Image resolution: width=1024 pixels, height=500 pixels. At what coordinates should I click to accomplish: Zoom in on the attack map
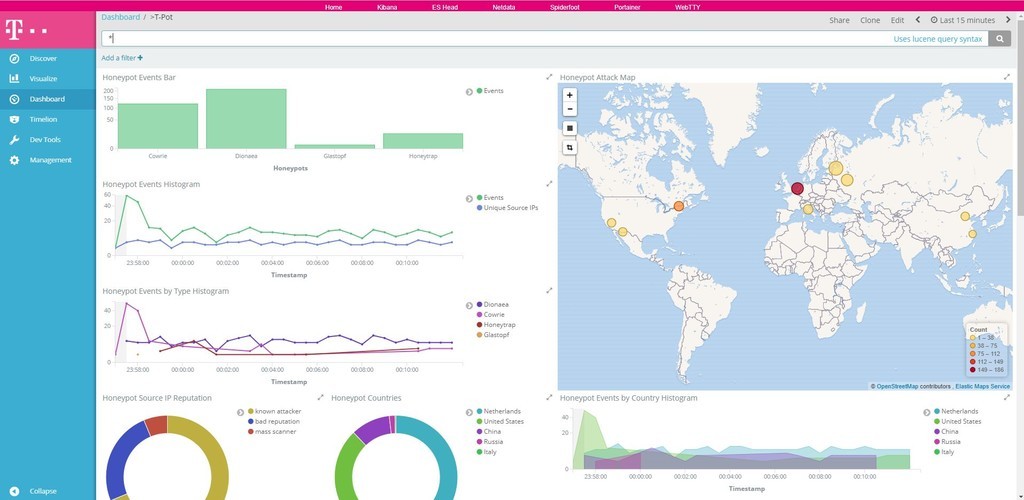pos(569,95)
